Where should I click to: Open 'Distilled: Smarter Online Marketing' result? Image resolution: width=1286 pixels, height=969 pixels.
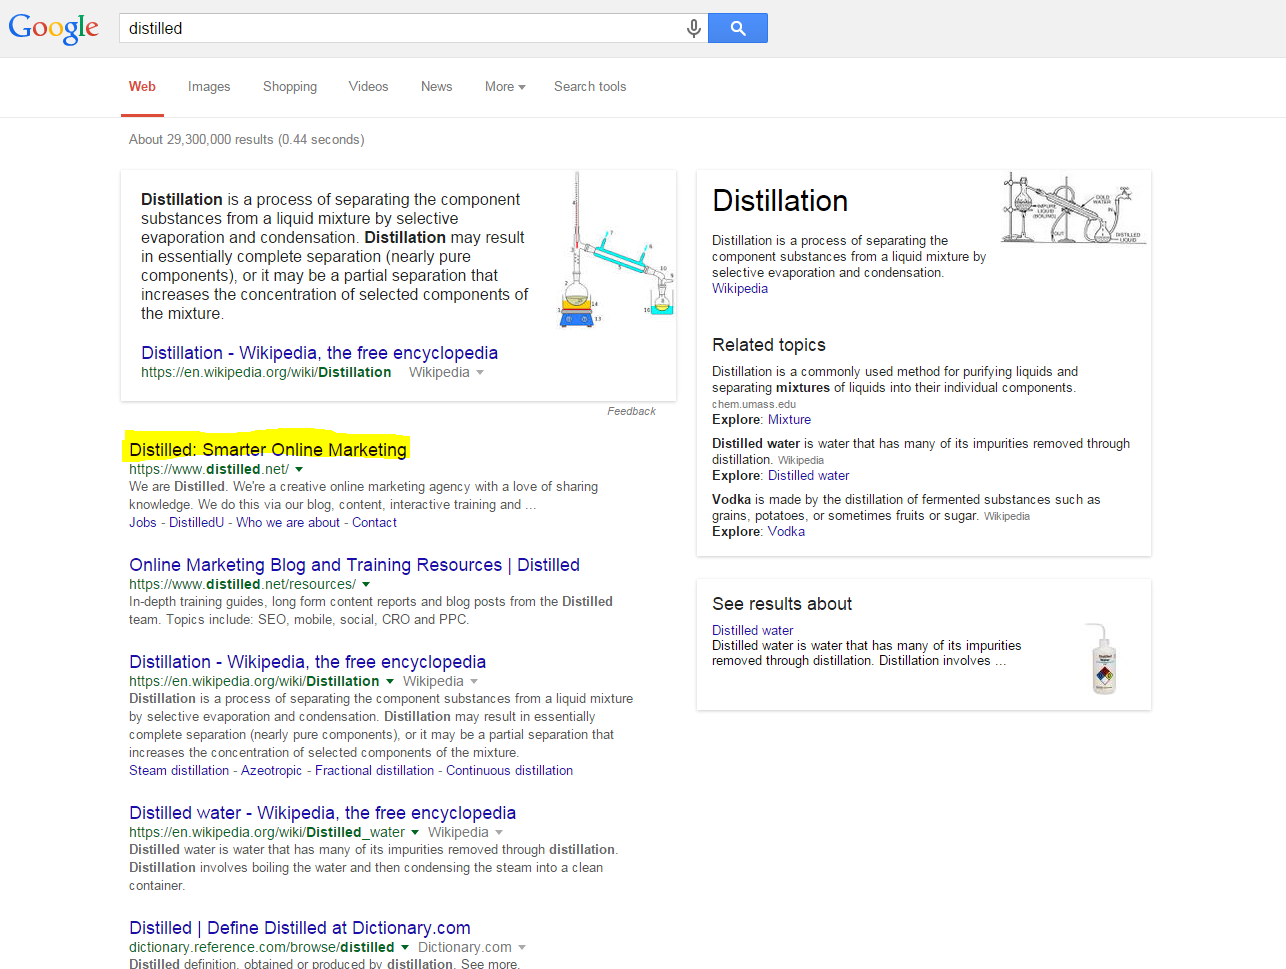pos(268,450)
